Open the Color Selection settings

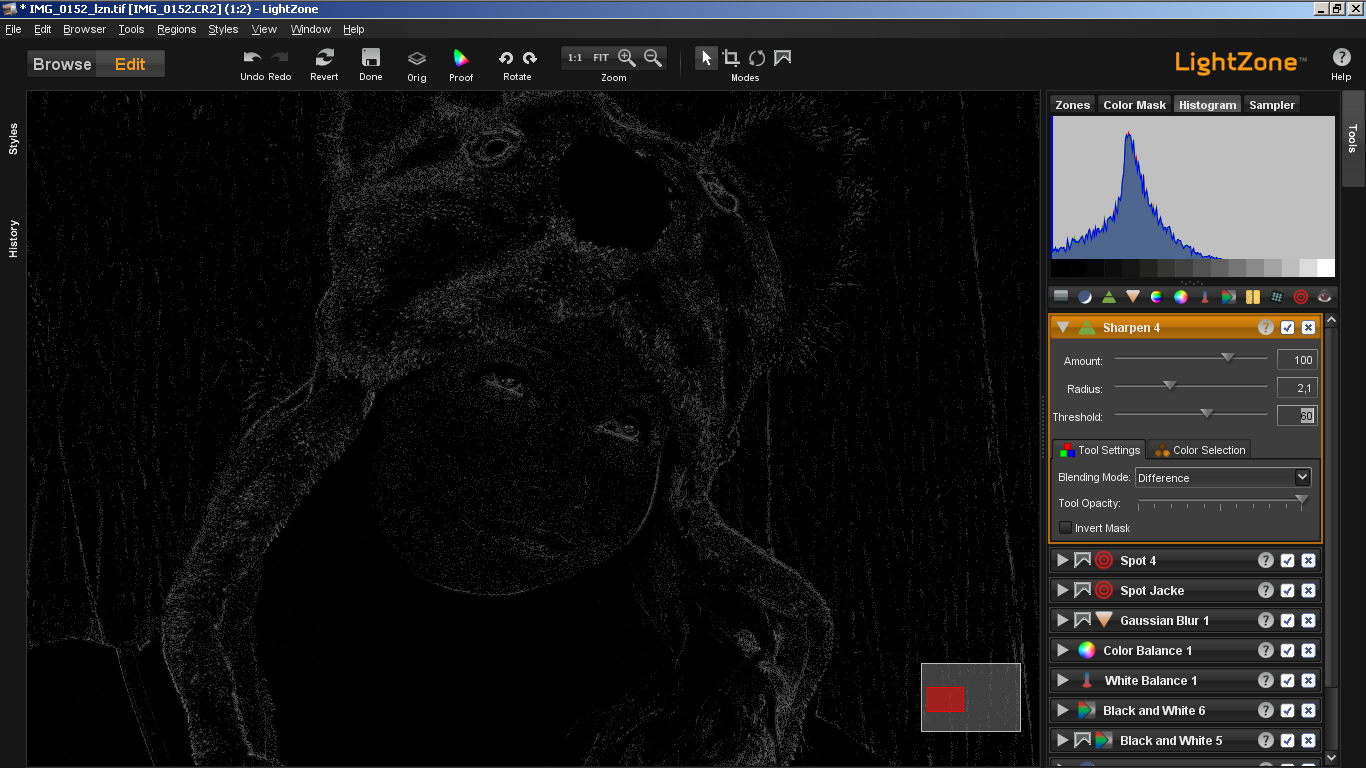tap(1199, 450)
